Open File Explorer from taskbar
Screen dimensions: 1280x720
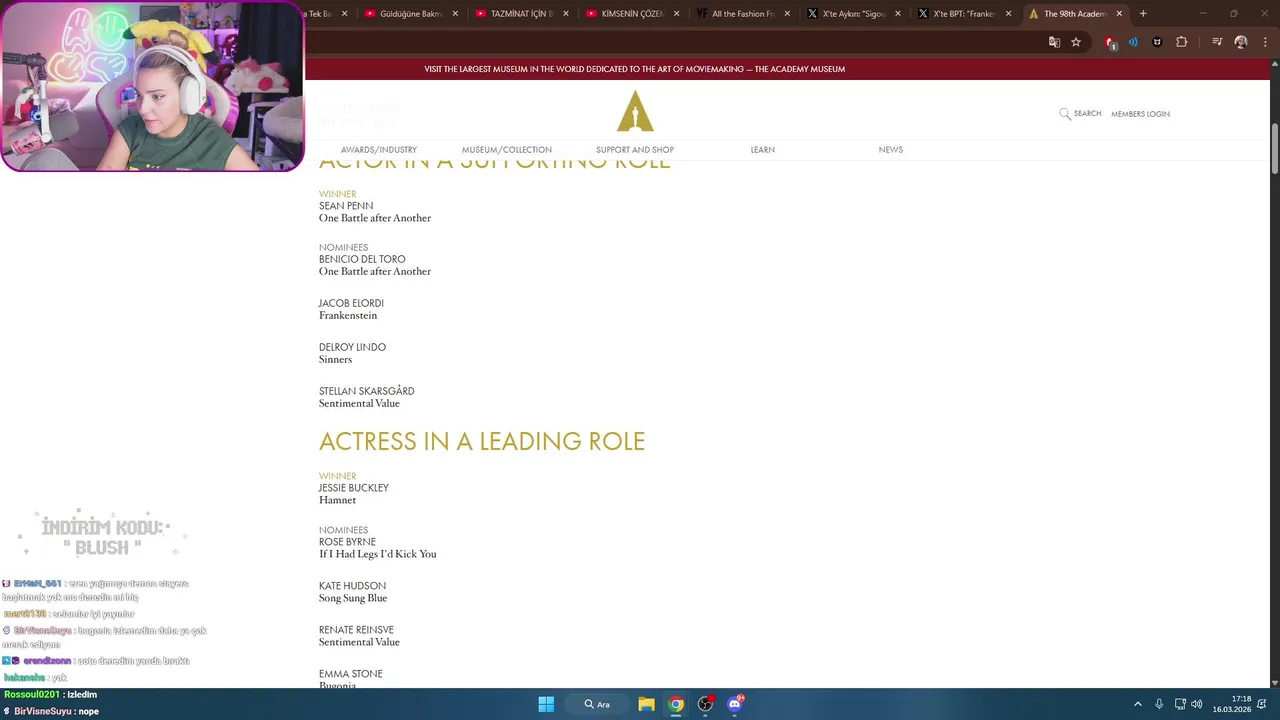tap(646, 704)
